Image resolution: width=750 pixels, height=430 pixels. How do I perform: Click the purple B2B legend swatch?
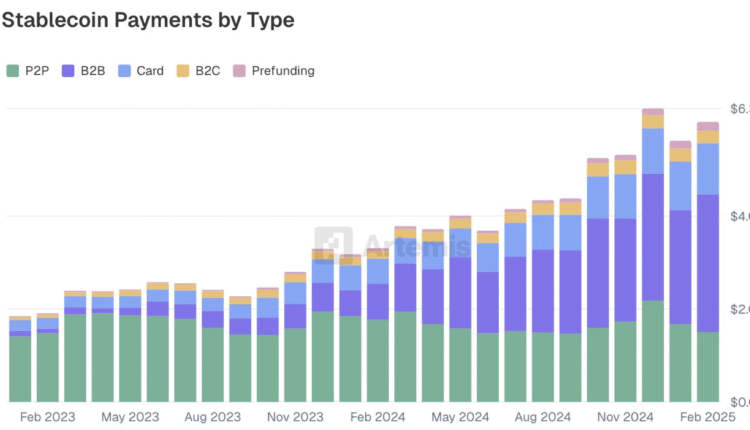click(68, 71)
